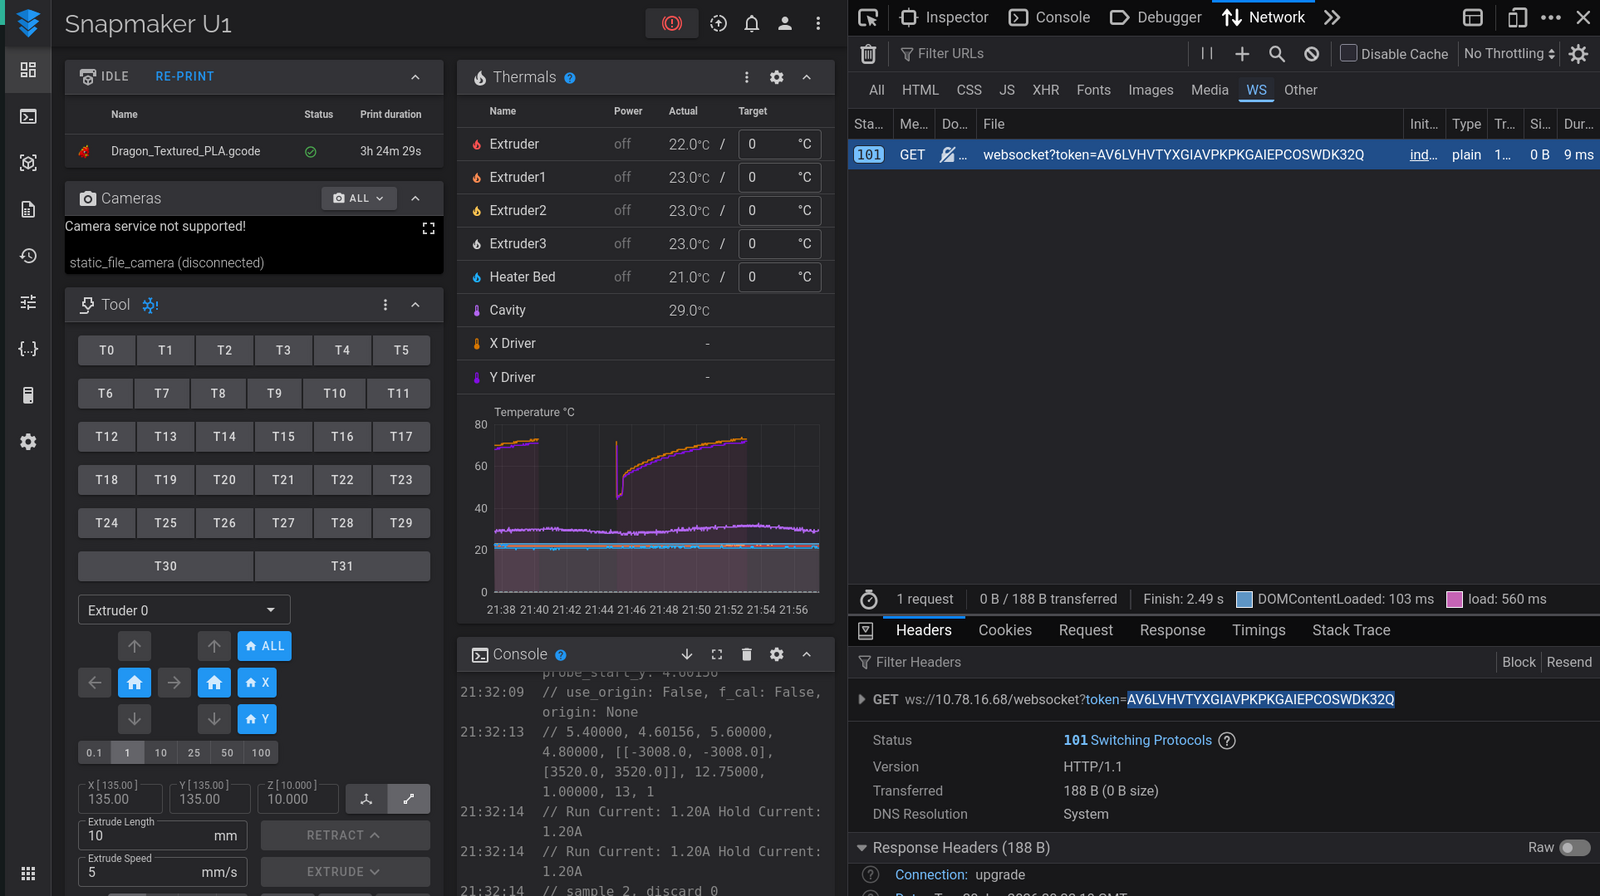Image resolution: width=1600 pixels, height=896 pixels.
Task: Open the network search magnifier
Action: [1277, 54]
